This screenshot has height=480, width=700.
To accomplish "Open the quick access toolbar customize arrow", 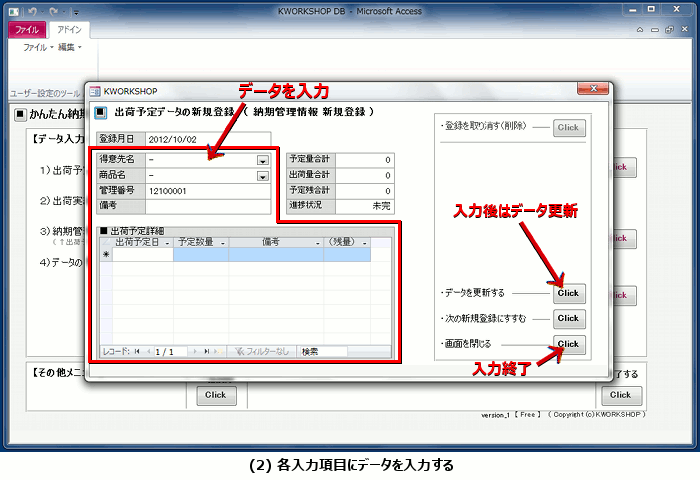I will 76,12.
